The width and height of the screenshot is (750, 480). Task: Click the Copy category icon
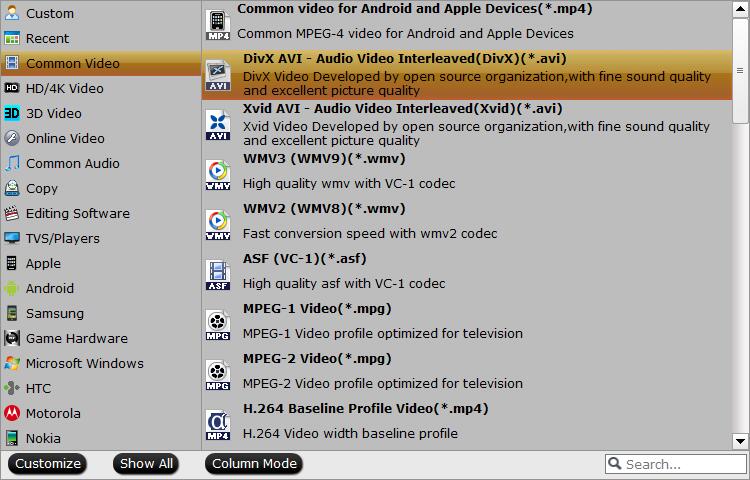(x=12, y=188)
